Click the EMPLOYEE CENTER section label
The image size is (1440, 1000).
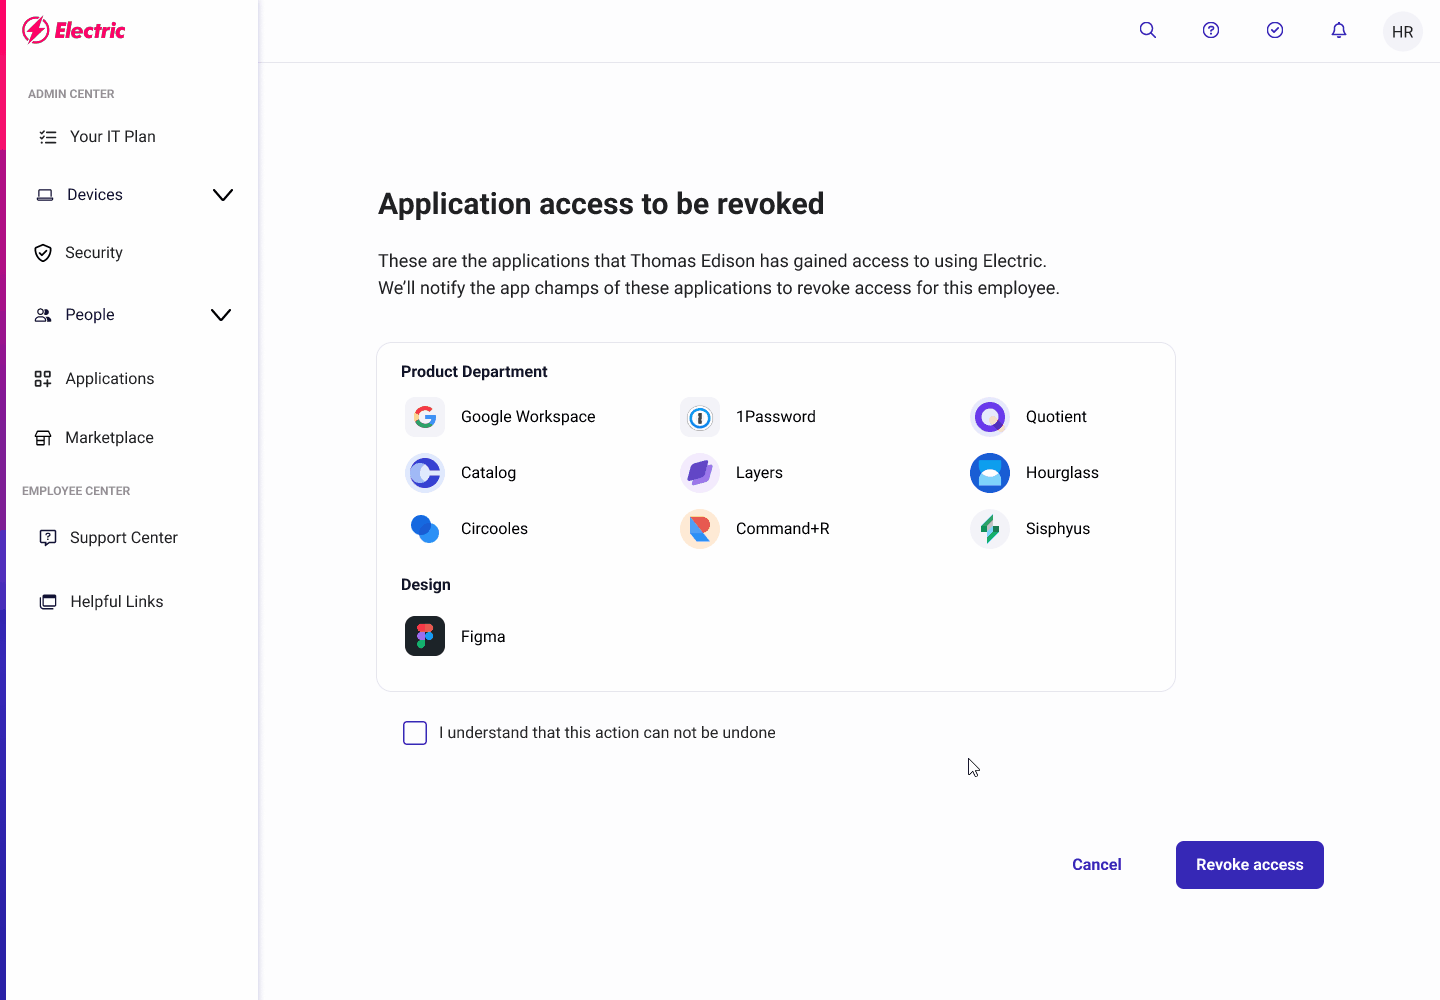pyautogui.click(x=76, y=491)
